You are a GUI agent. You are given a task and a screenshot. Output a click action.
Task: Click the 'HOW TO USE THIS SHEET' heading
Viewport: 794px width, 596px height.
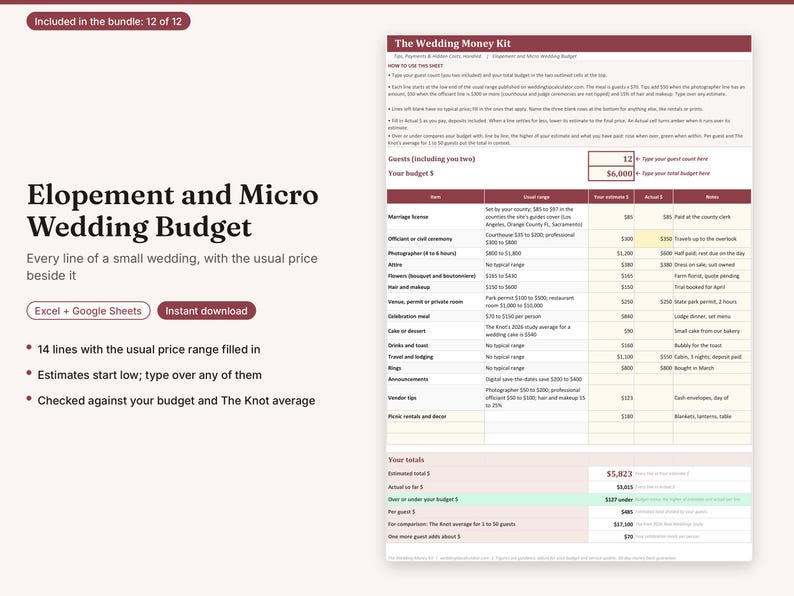(x=415, y=66)
